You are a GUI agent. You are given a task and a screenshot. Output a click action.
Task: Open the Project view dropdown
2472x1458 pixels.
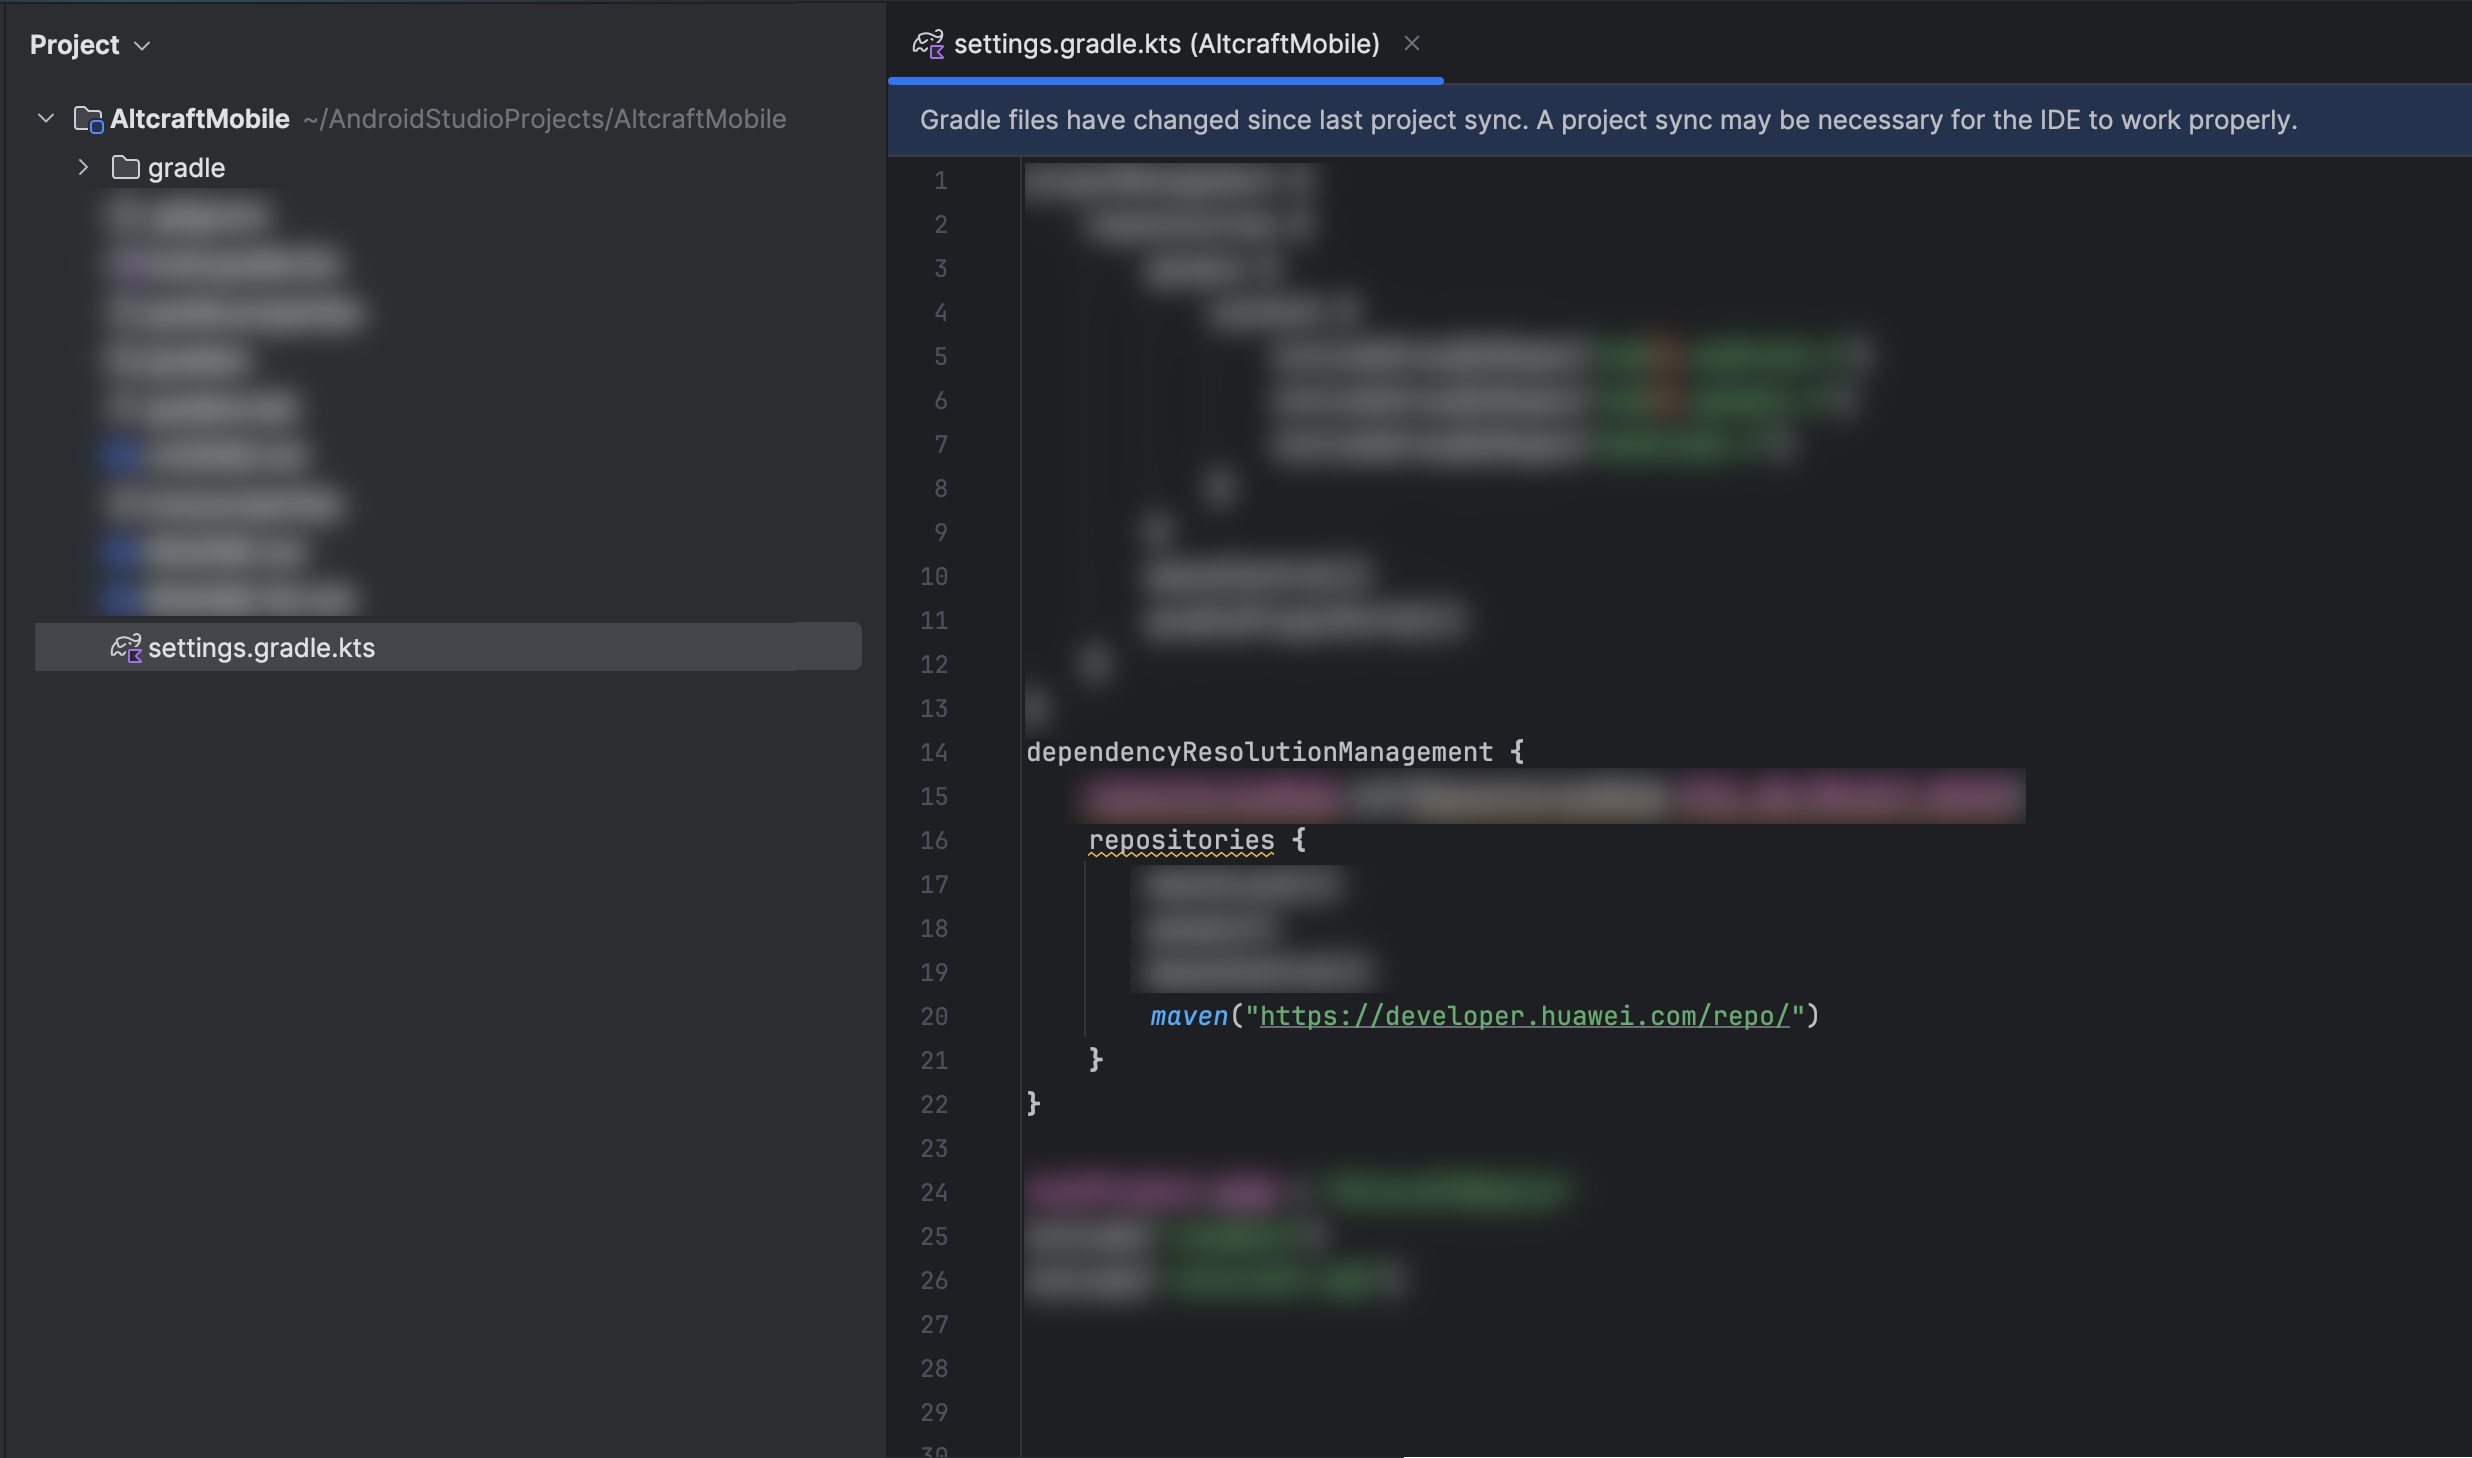tap(142, 46)
